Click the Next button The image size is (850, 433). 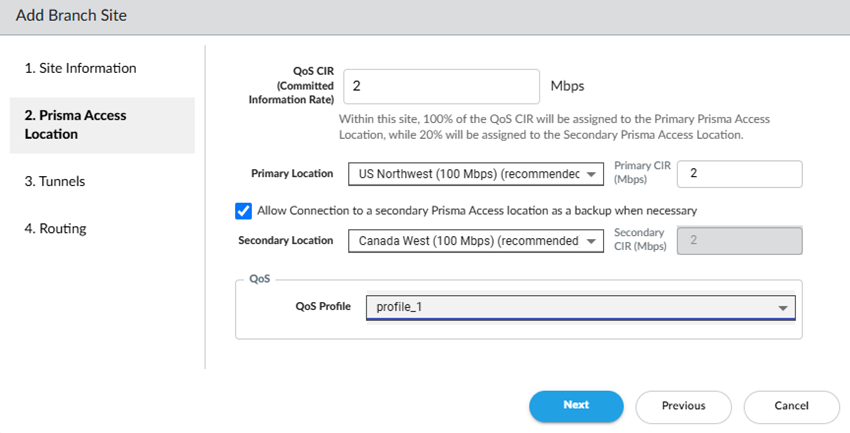coord(576,406)
